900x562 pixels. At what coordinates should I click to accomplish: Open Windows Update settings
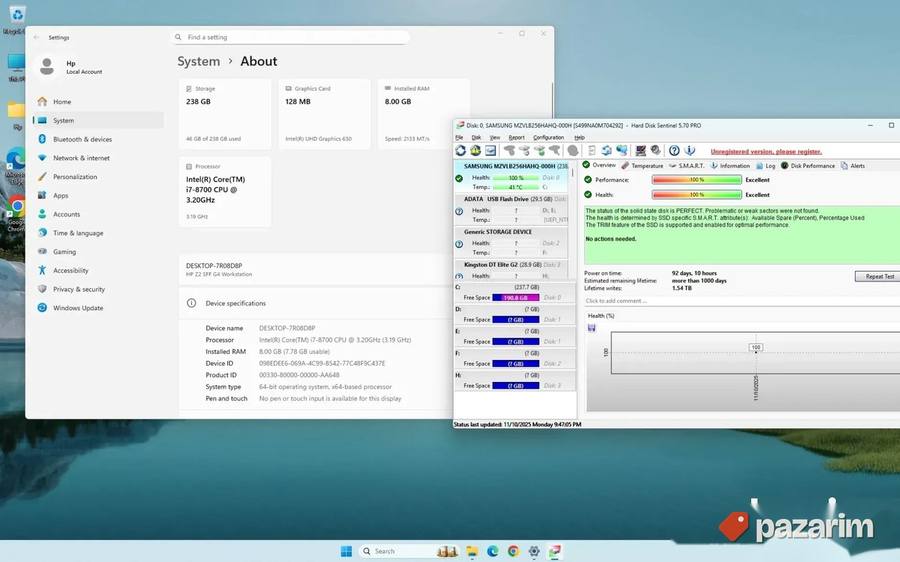pos(98,308)
